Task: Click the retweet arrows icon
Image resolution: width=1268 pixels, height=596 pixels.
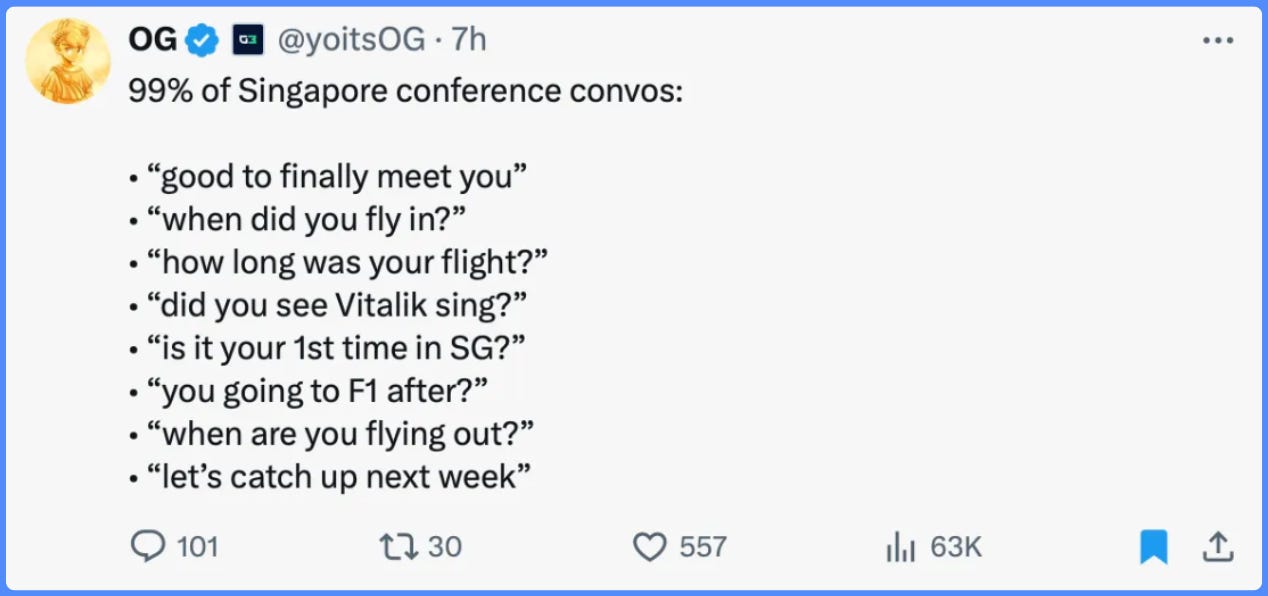Action: pos(398,546)
